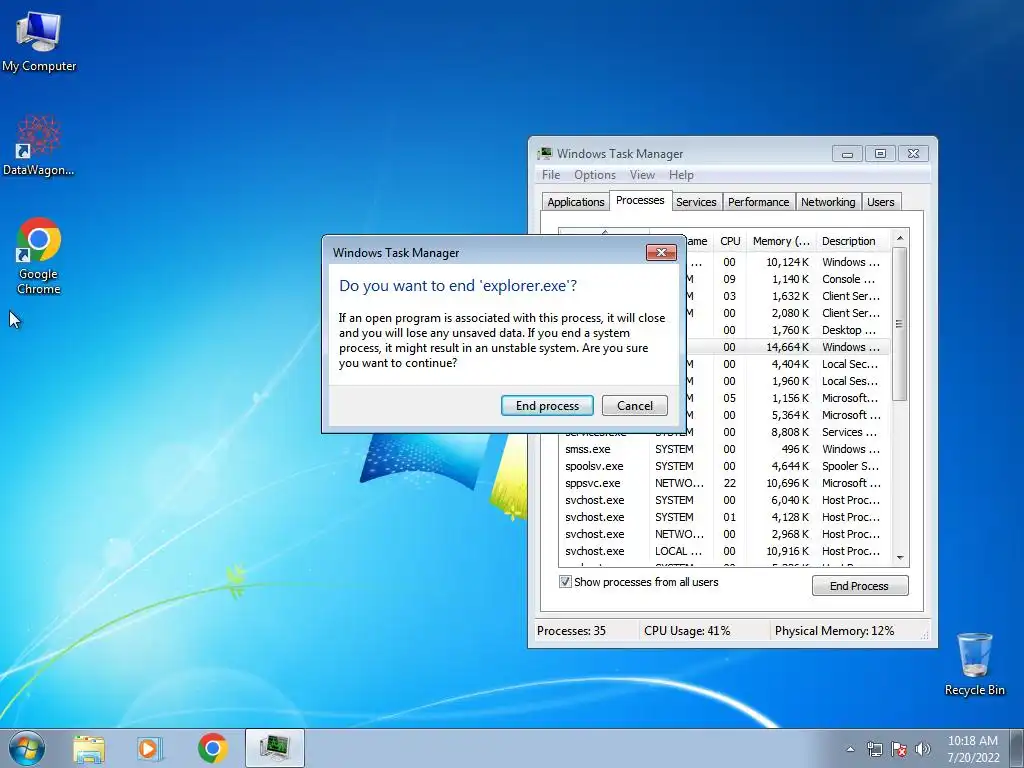Switch to the Performance tab
Image resolution: width=1024 pixels, height=768 pixels.
758,202
